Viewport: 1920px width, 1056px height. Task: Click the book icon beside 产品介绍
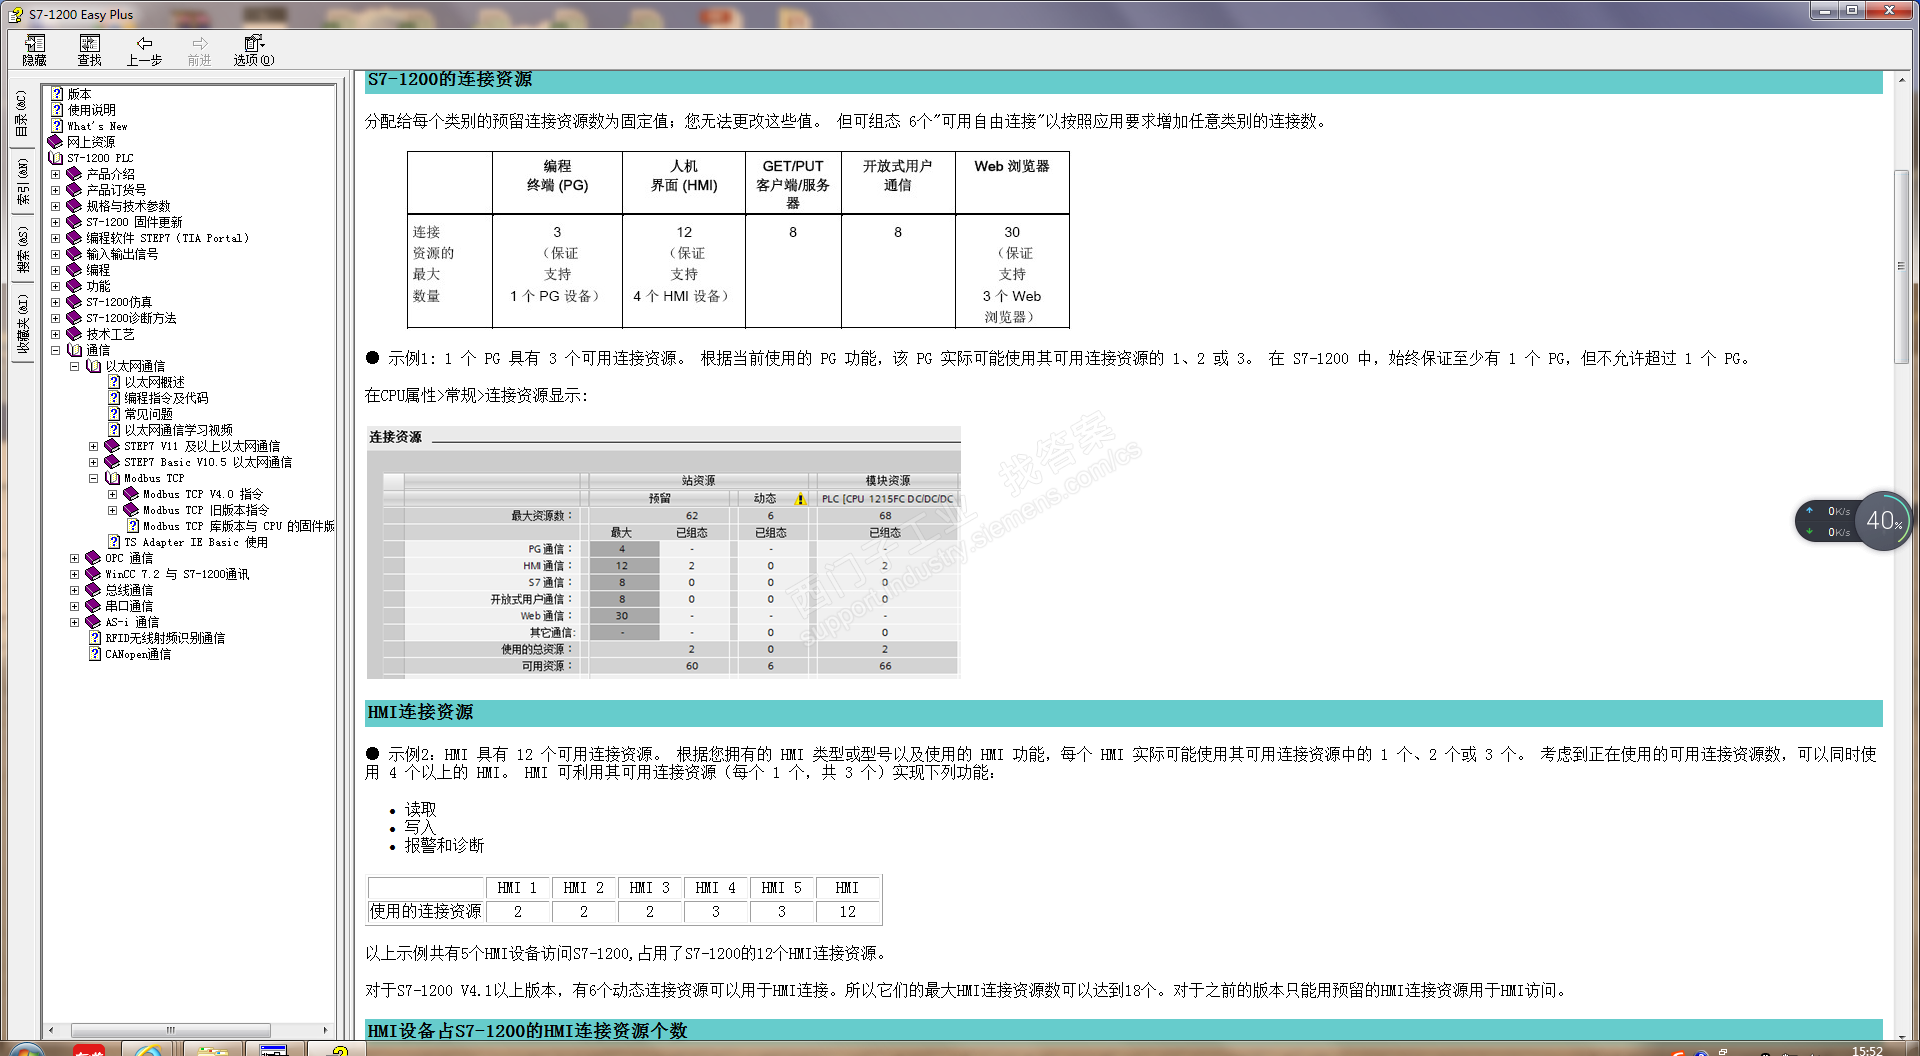(74, 174)
